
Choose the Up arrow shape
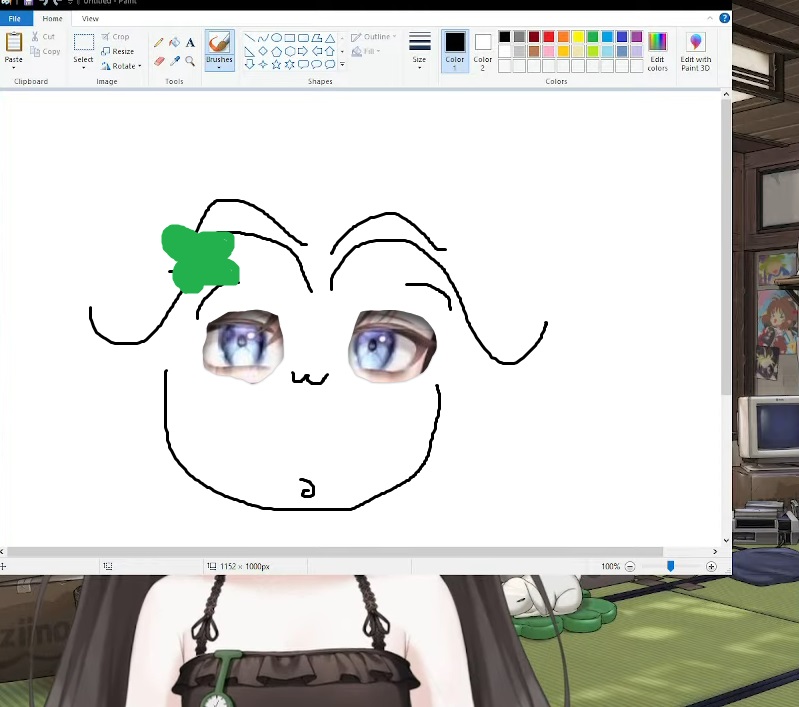[x=330, y=51]
